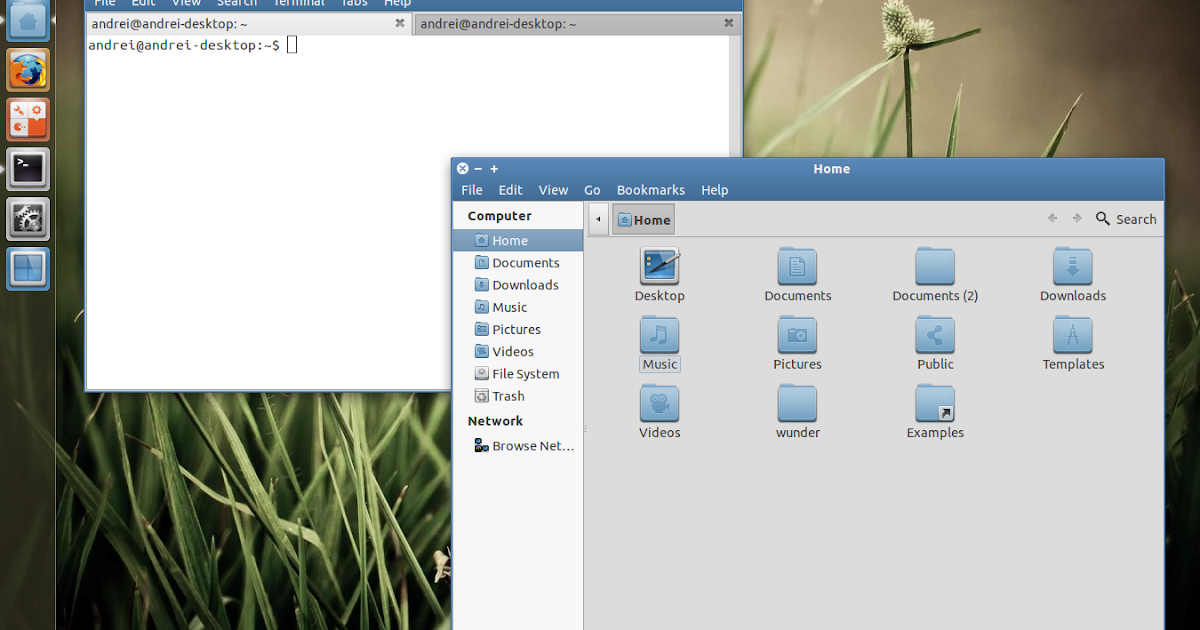This screenshot has height=630, width=1200.
Task: Collapse the Network section in sidebar
Action: (x=495, y=420)
